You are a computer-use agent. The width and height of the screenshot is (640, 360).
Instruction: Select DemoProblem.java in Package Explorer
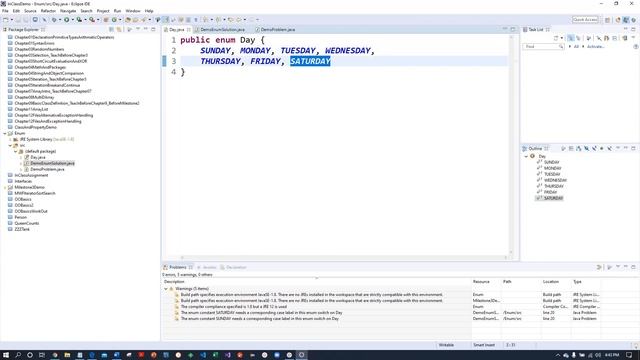coord(47,169)
